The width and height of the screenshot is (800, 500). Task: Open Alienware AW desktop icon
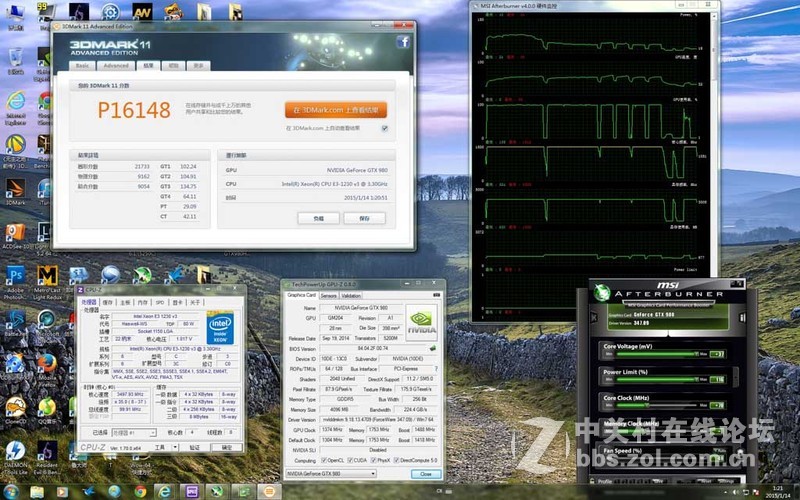pyautogui.click(x=142, y=12)
